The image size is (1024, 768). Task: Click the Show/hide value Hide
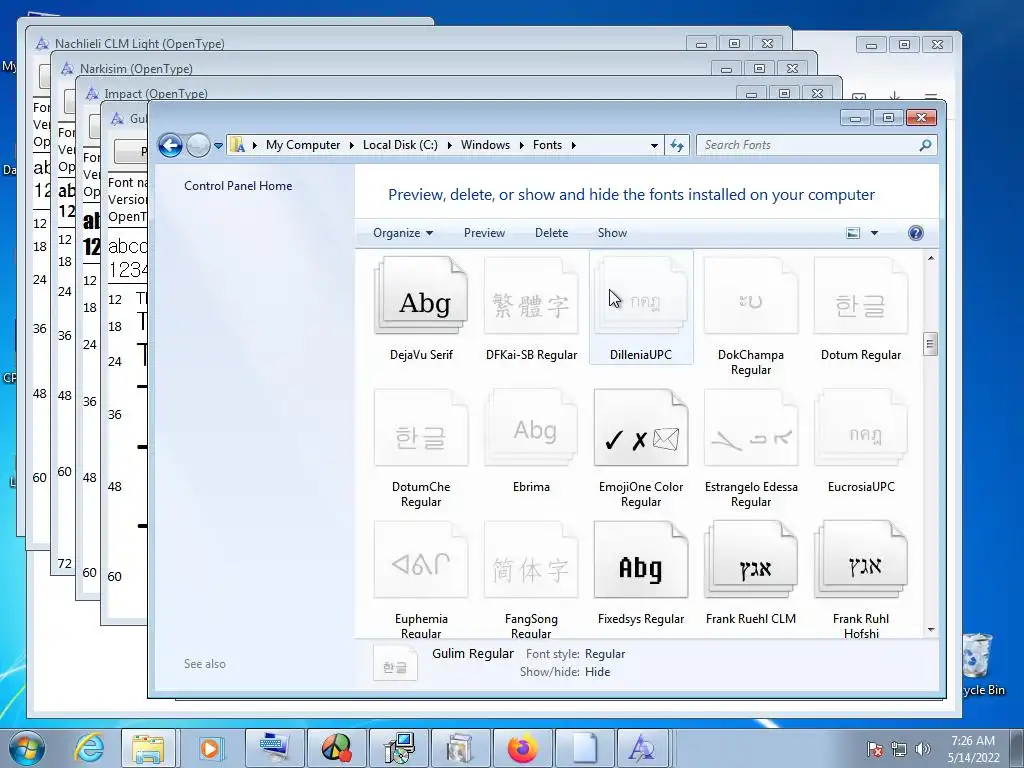(598, 672)
